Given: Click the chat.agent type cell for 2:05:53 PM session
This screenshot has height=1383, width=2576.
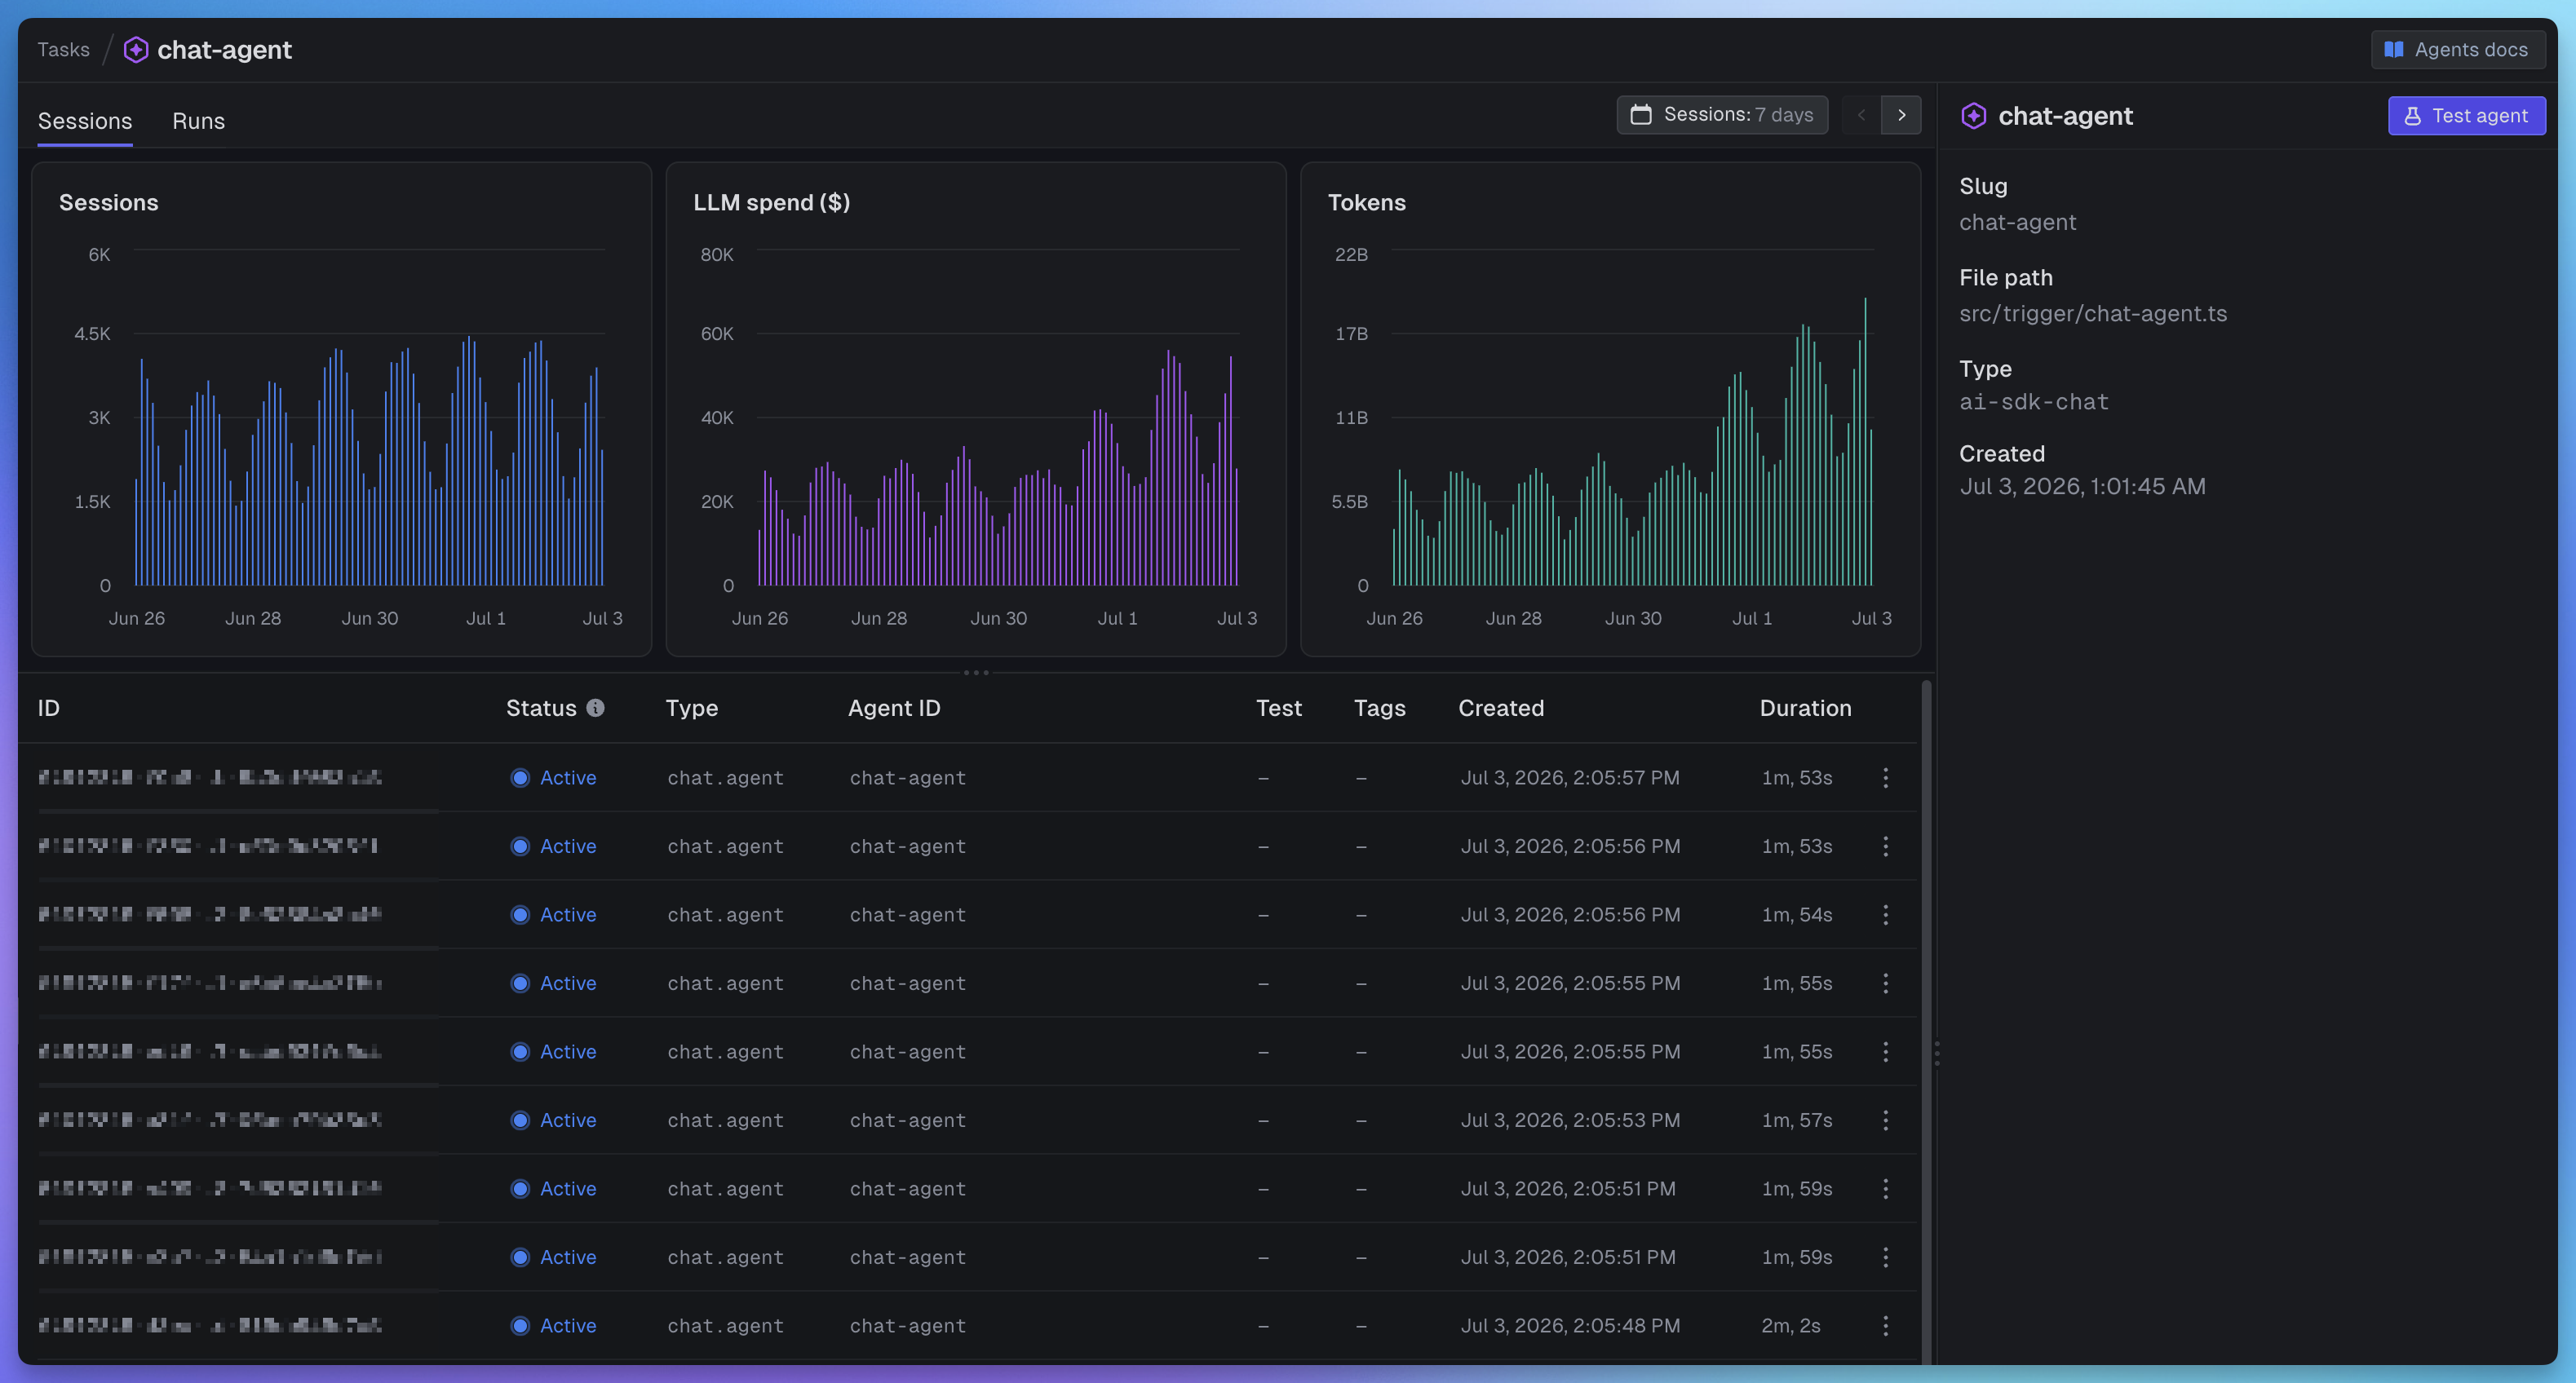Looking at the screenshot, I should pyautogui.click(x=726, y=1120).
